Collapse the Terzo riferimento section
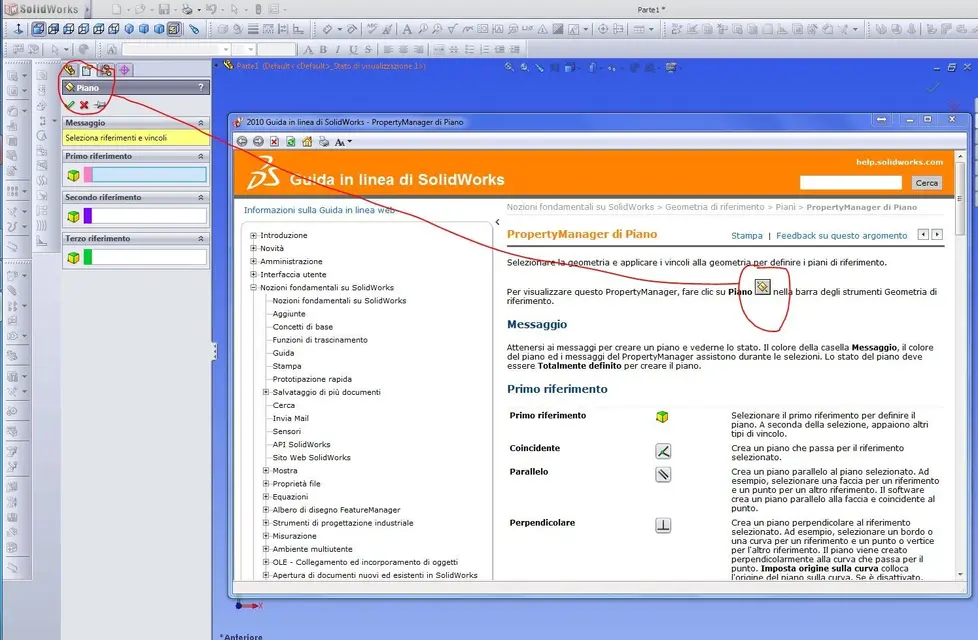 pyautogui.click(x=201, y=238)
